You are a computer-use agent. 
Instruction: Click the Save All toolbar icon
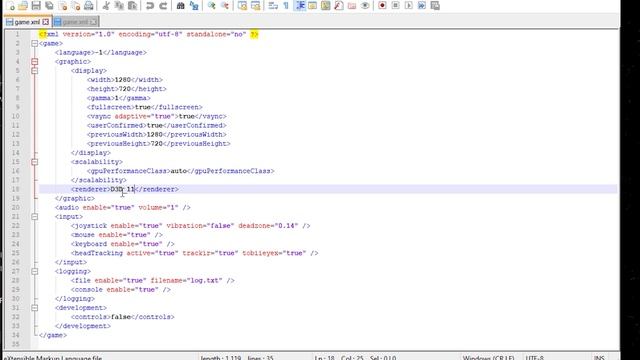pyautogui.click(x=49, y=6)
